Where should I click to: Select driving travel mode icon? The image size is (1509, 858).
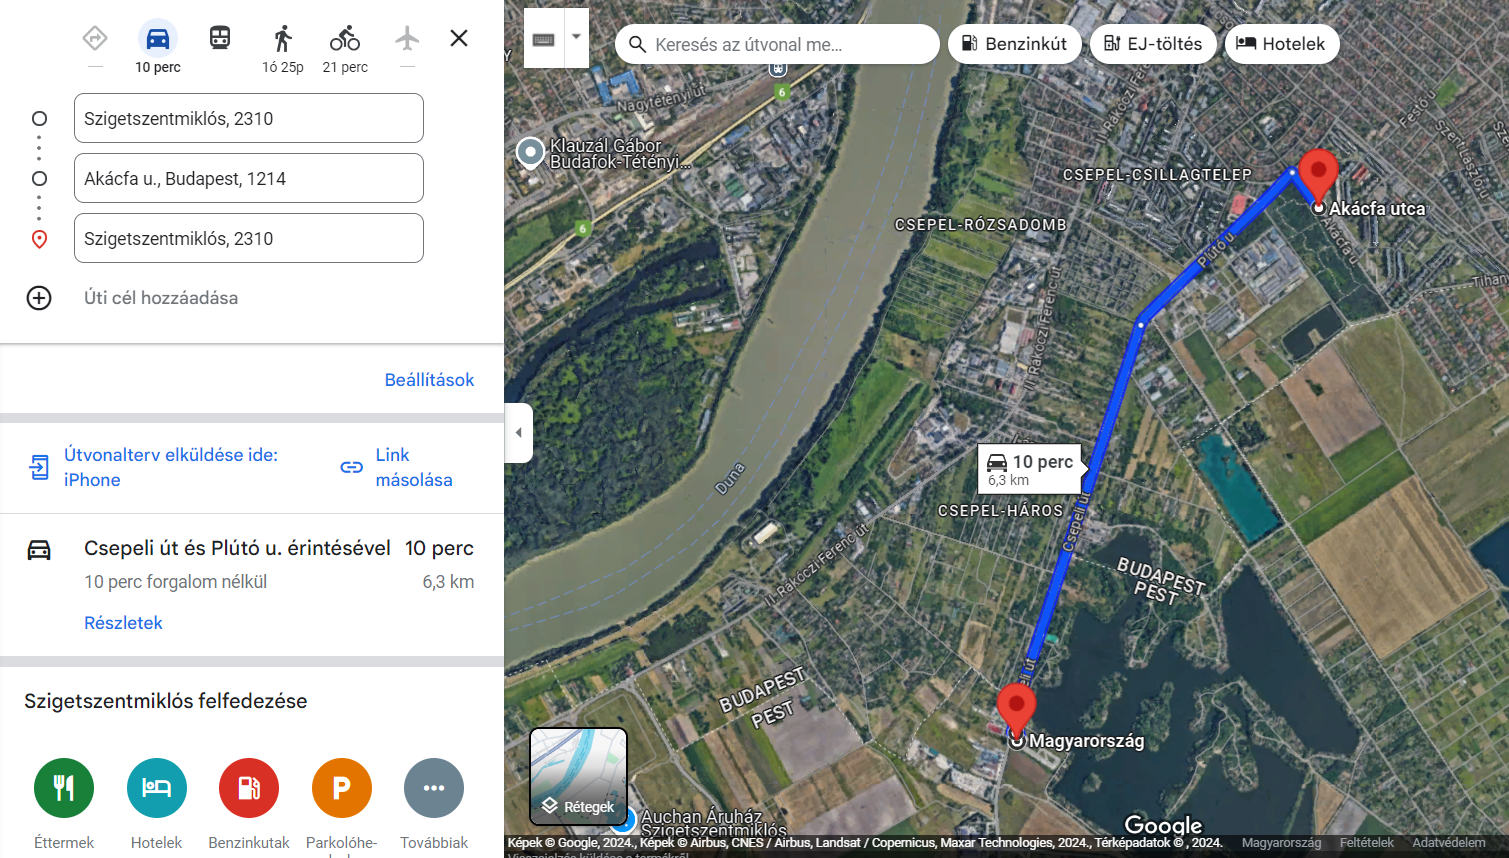pyautogui.click(x=158, y=39)
